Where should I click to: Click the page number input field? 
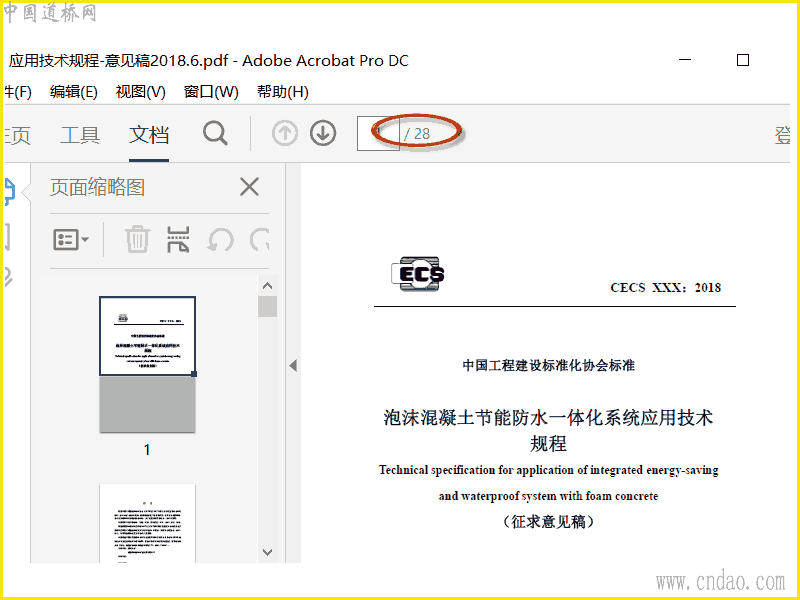(378, 133)
